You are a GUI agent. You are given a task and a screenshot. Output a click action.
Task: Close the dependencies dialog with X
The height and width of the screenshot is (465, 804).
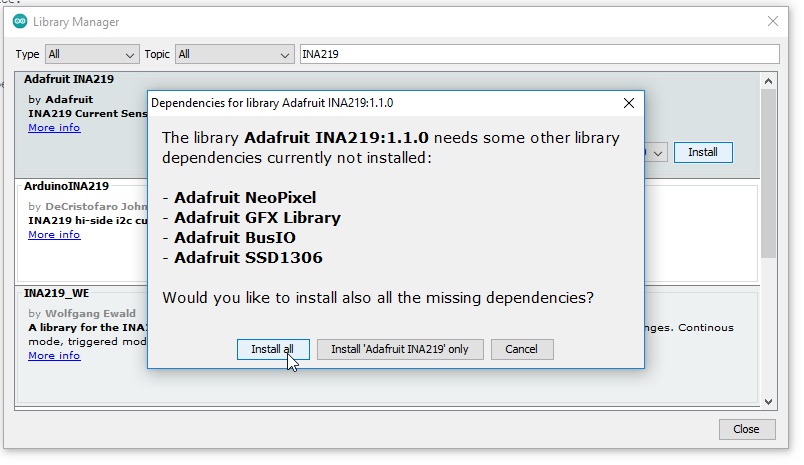point(628,102)
